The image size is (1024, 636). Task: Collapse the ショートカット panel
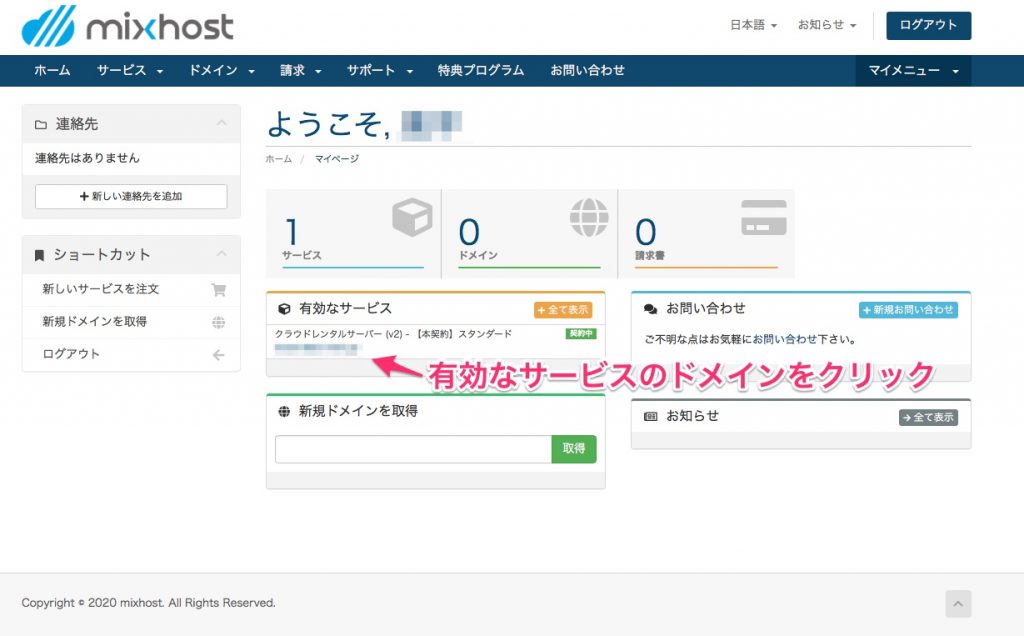(x=222, y=254)
